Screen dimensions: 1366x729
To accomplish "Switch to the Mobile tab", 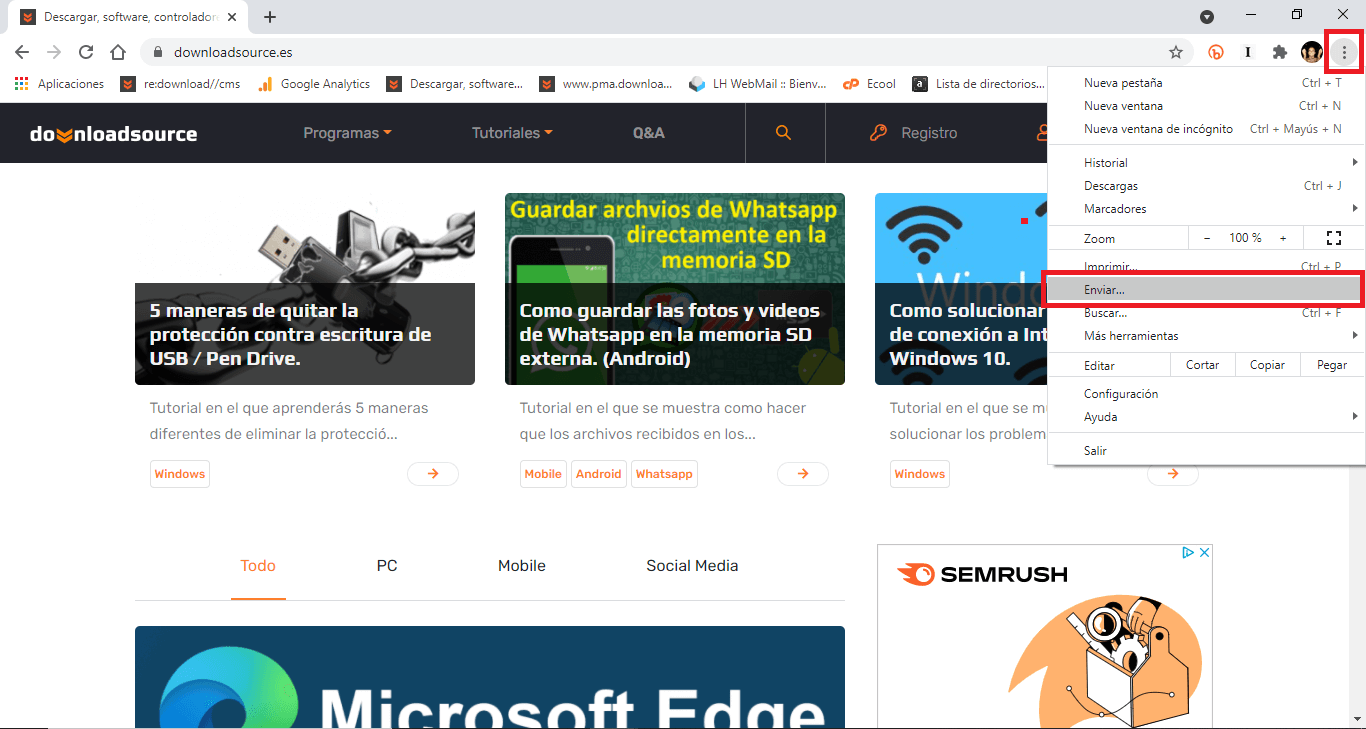I will click(x=522, y=566).
